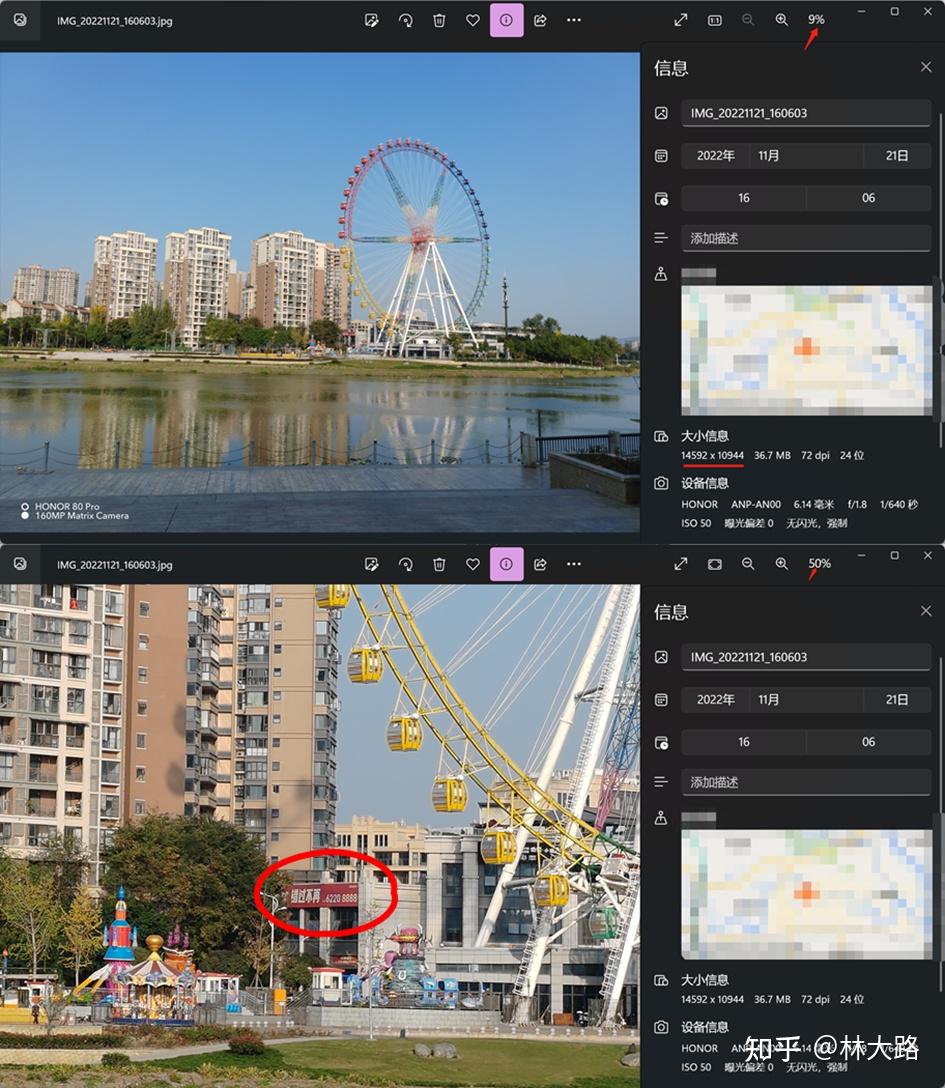The image size is (945, 1088).
Task: Click actual-size 1:1 icon in top window
Action: tap(715, 20)
